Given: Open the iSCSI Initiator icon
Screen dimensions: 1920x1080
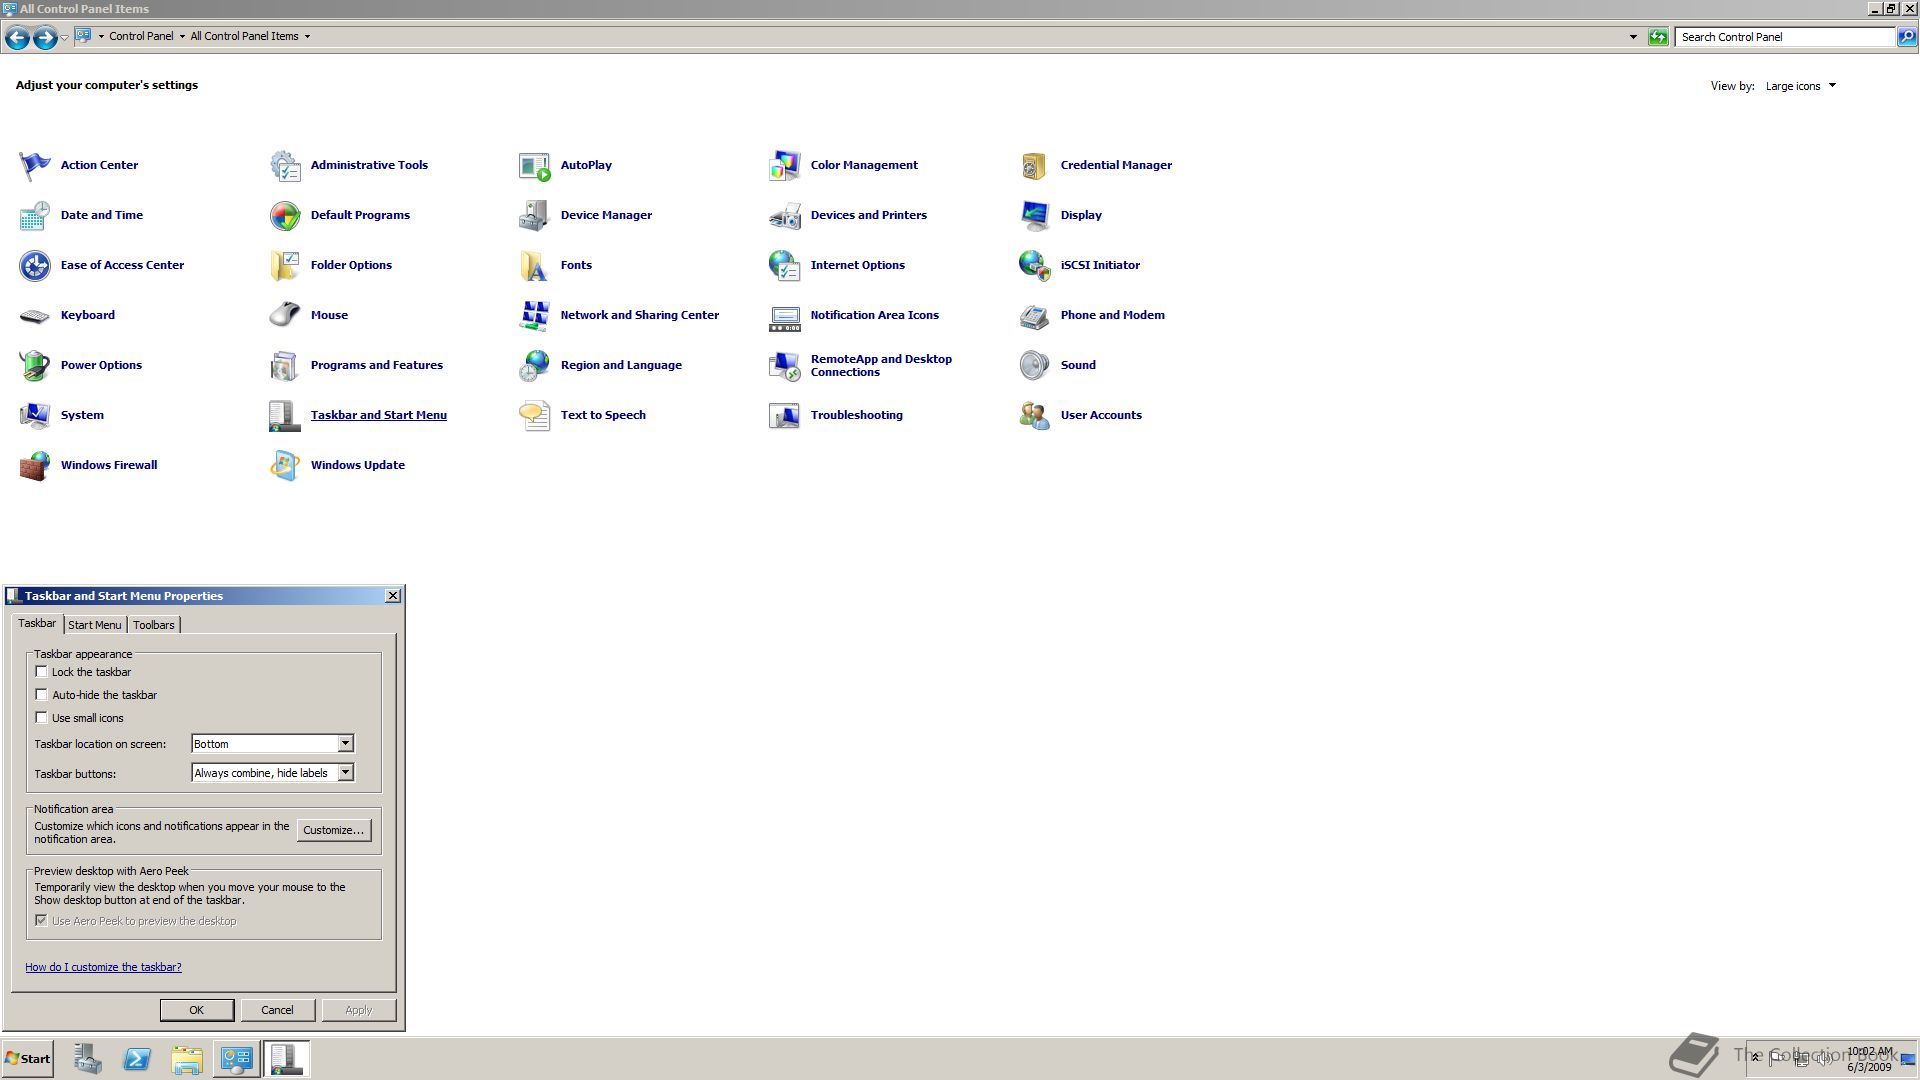Looking at the screenshot, I should tap(1035, 265).
